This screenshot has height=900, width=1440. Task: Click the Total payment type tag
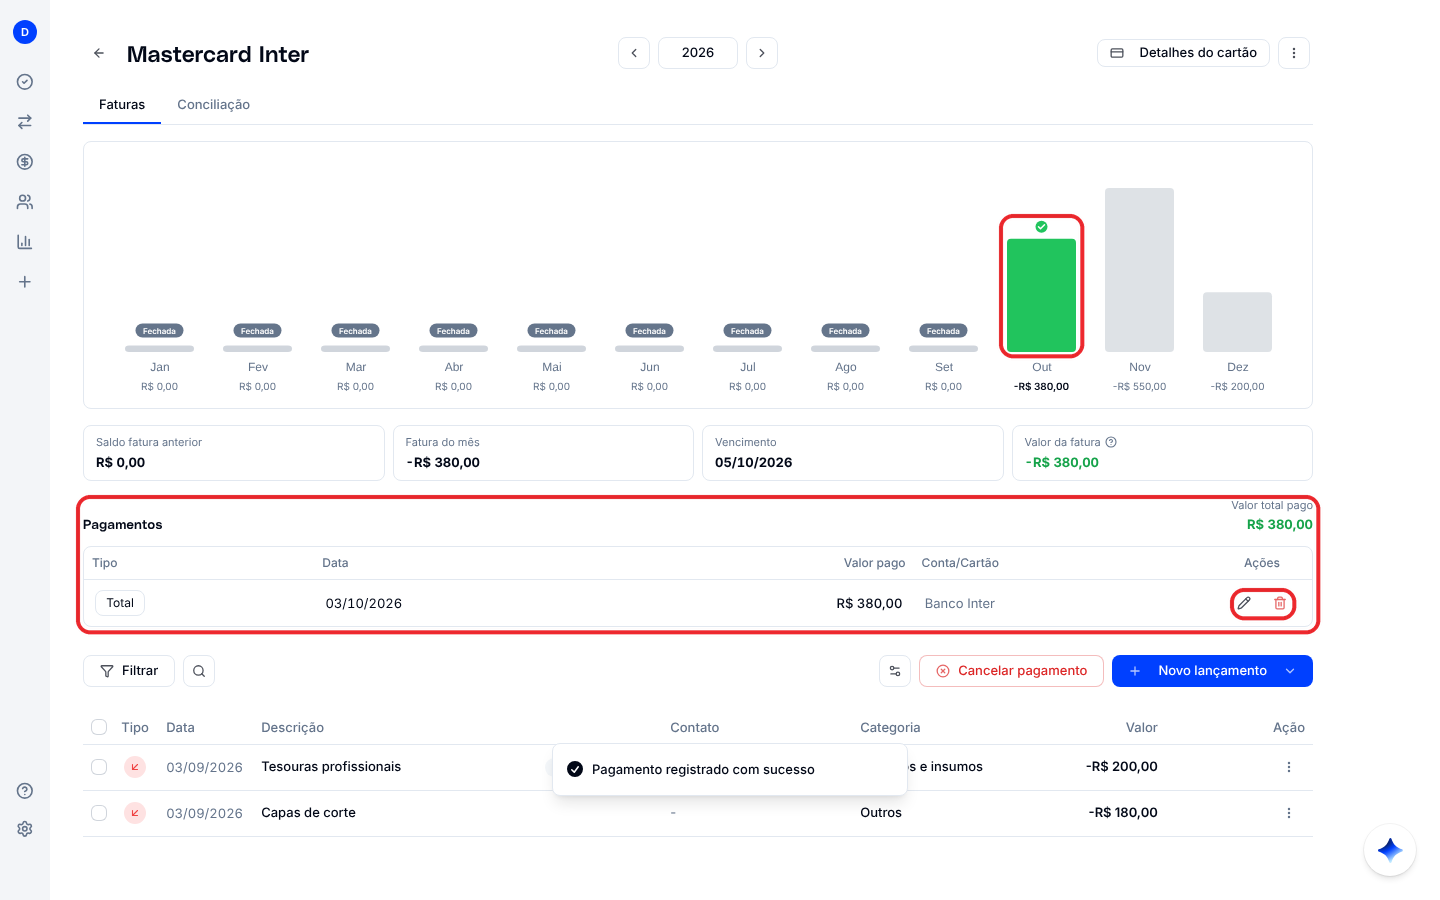pyautogui.click(x=120, y=603)
